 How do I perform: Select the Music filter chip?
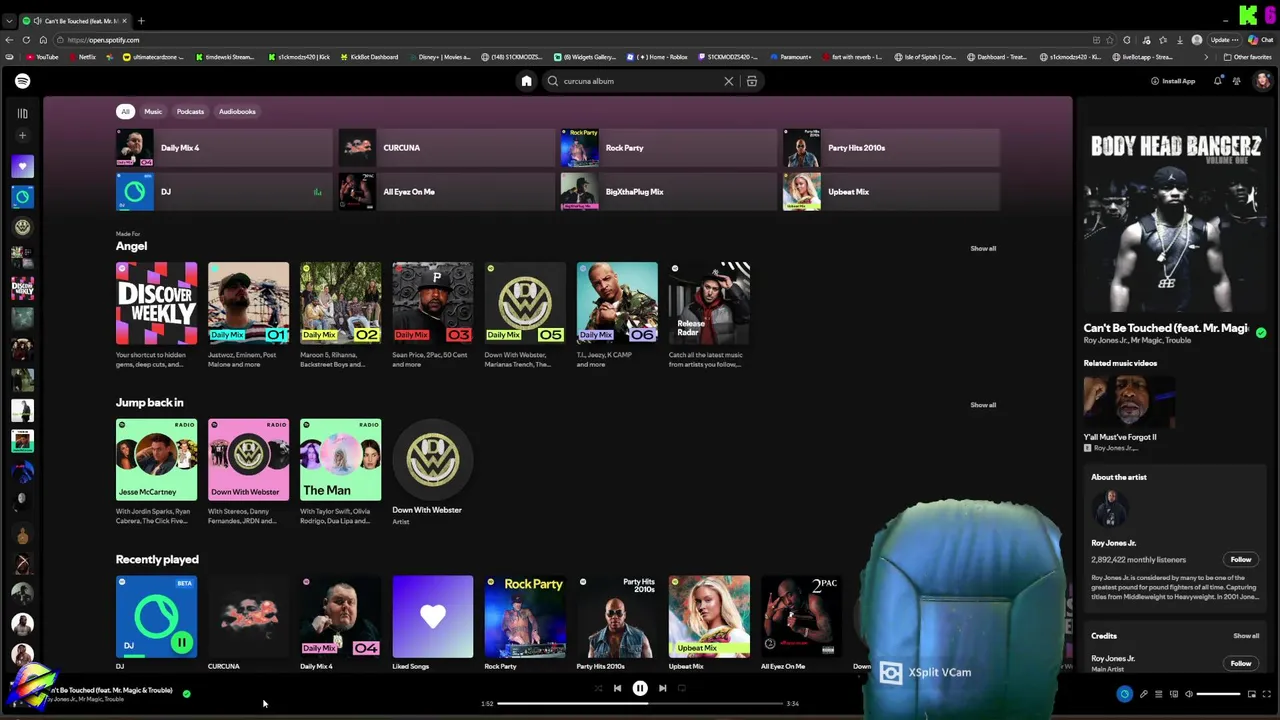pyautogui.click(x=153, y=111)
